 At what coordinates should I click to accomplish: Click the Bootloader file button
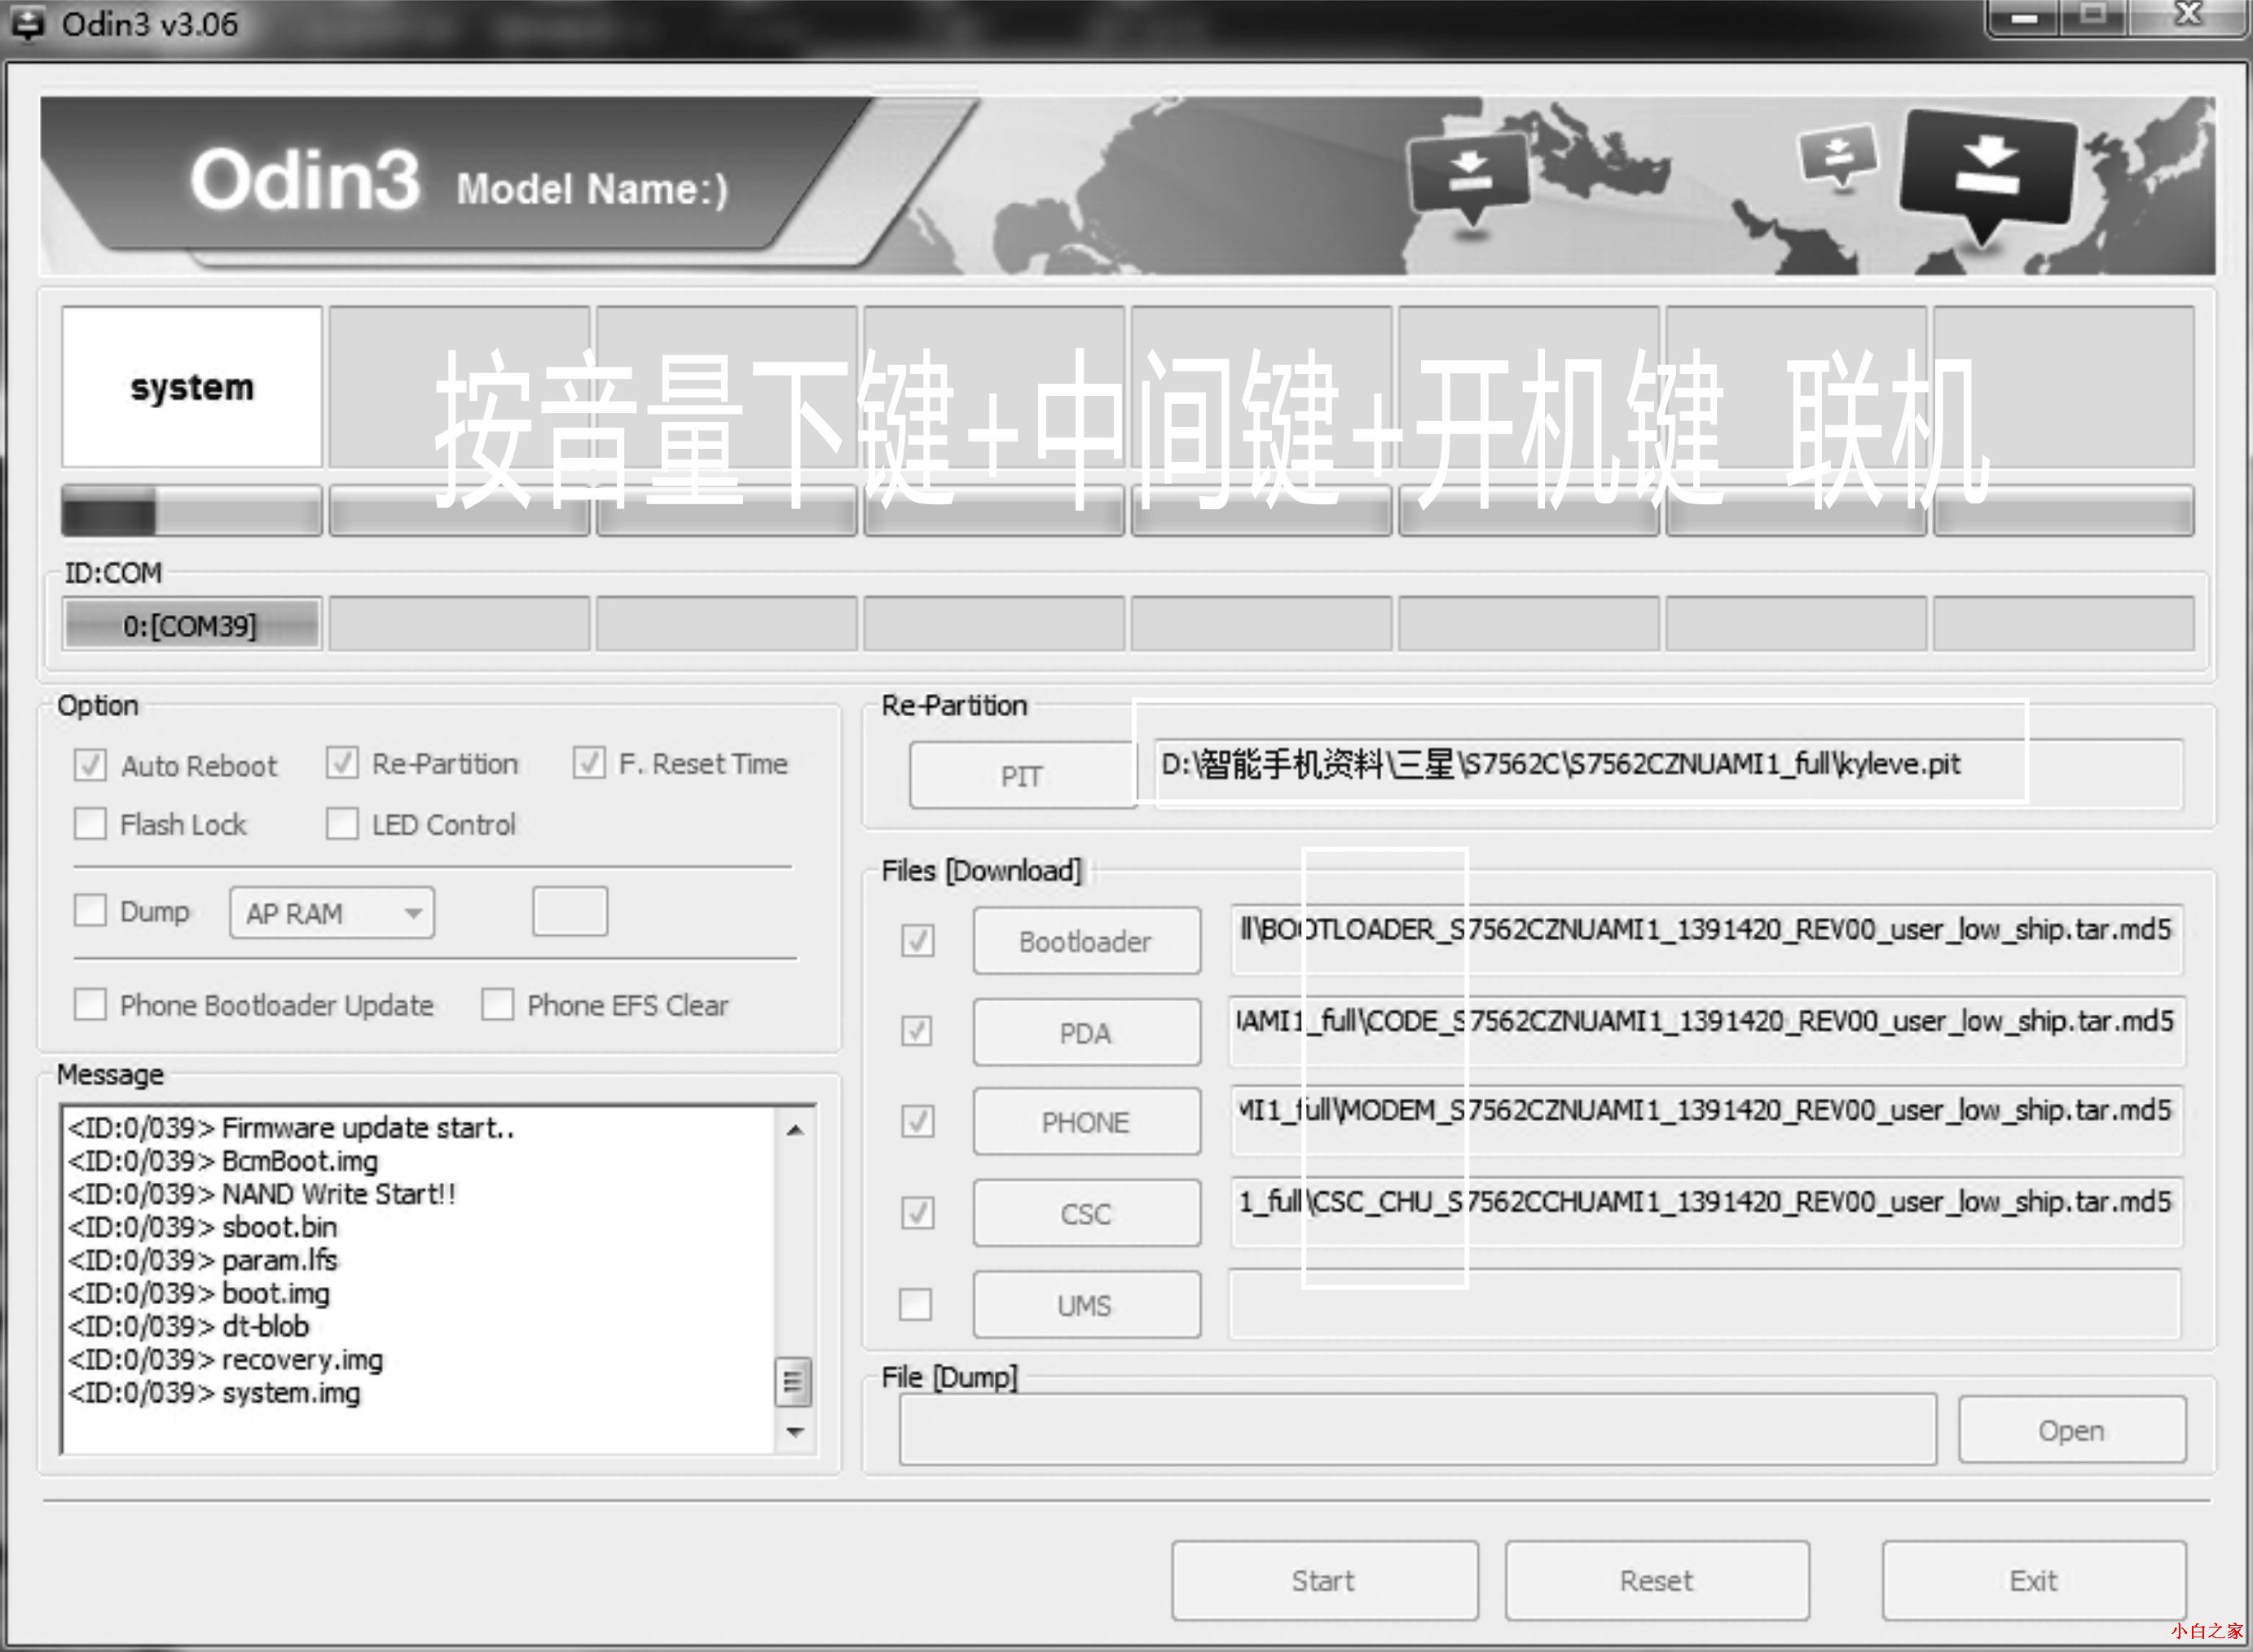(1087, 940)
